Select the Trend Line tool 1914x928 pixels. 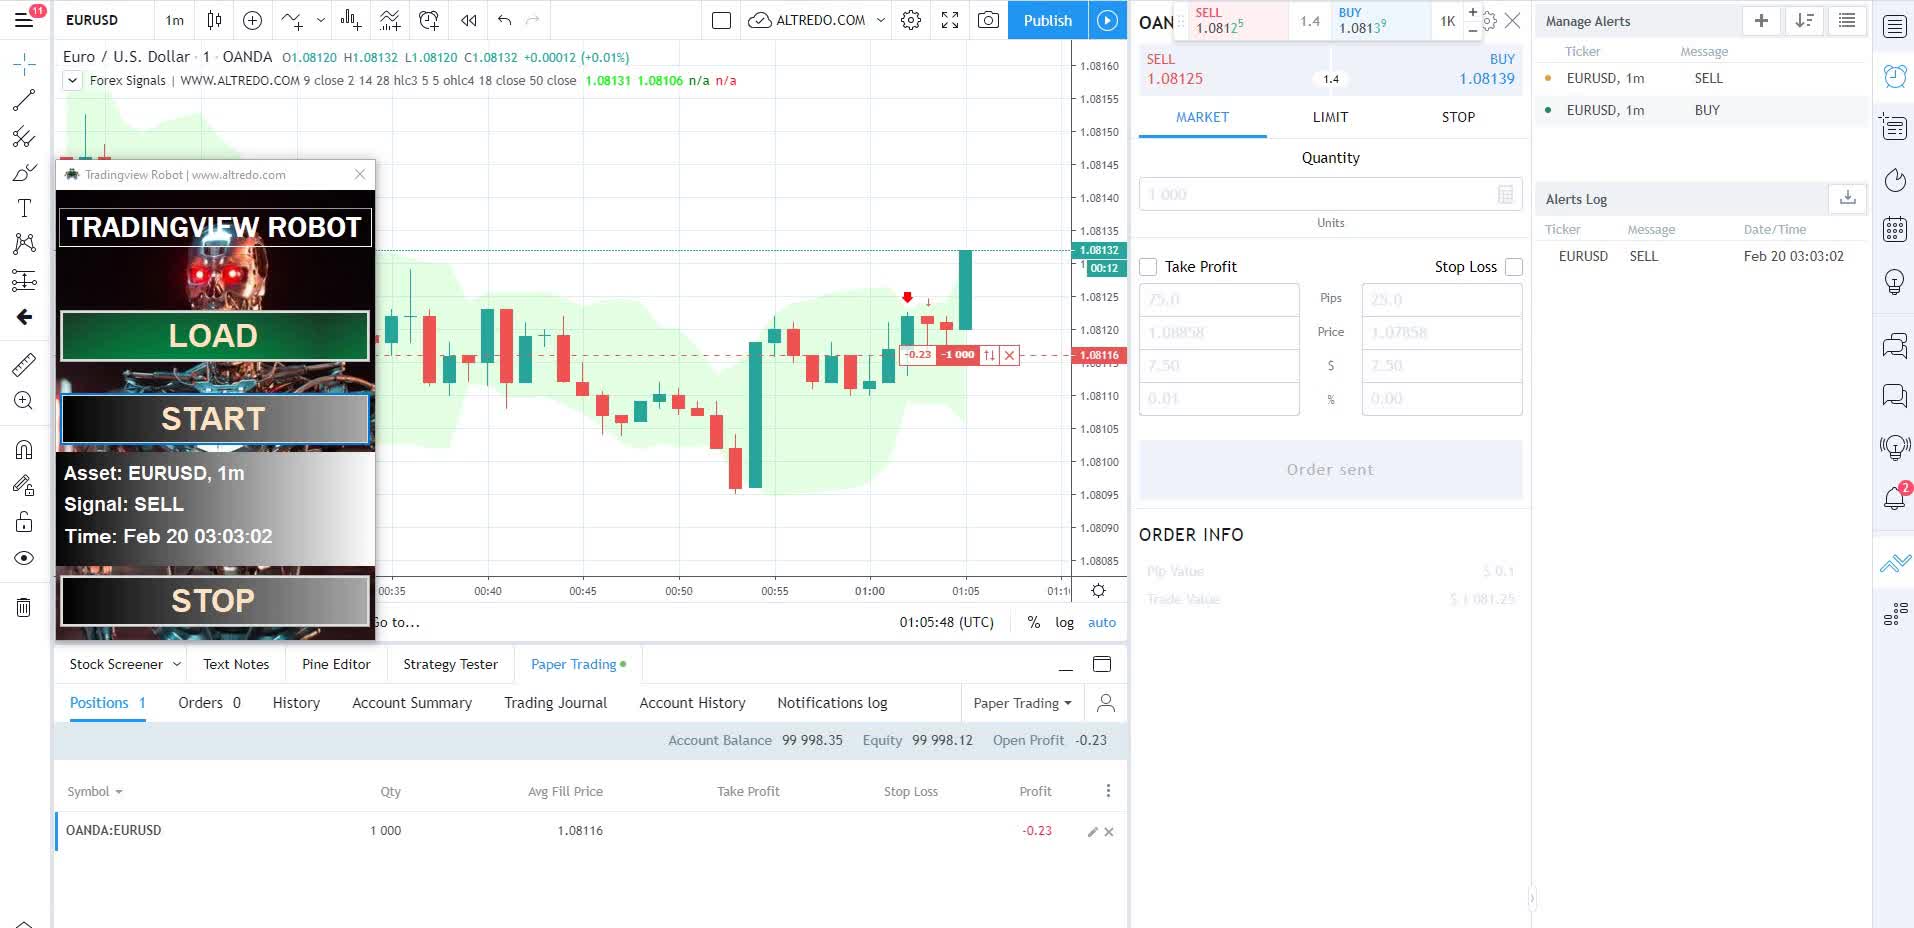tap(23, 98)
